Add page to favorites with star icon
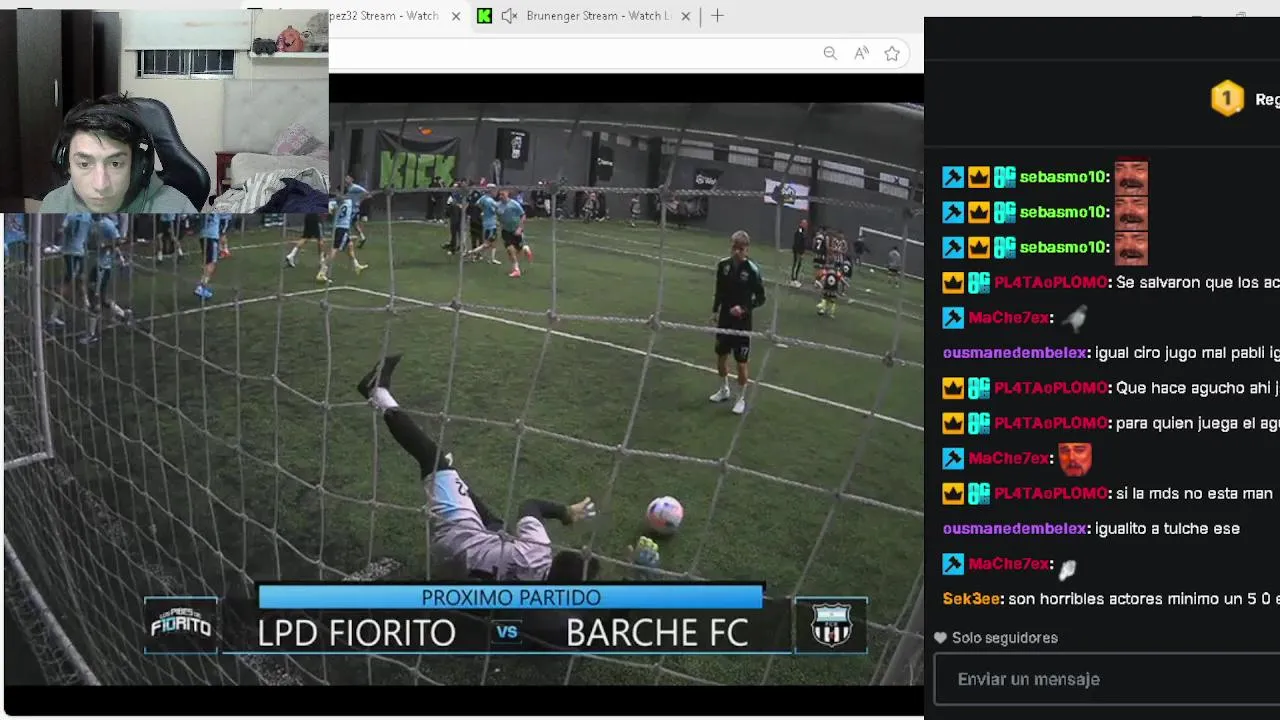1280x720 pixels. click(x=892, y=54)
